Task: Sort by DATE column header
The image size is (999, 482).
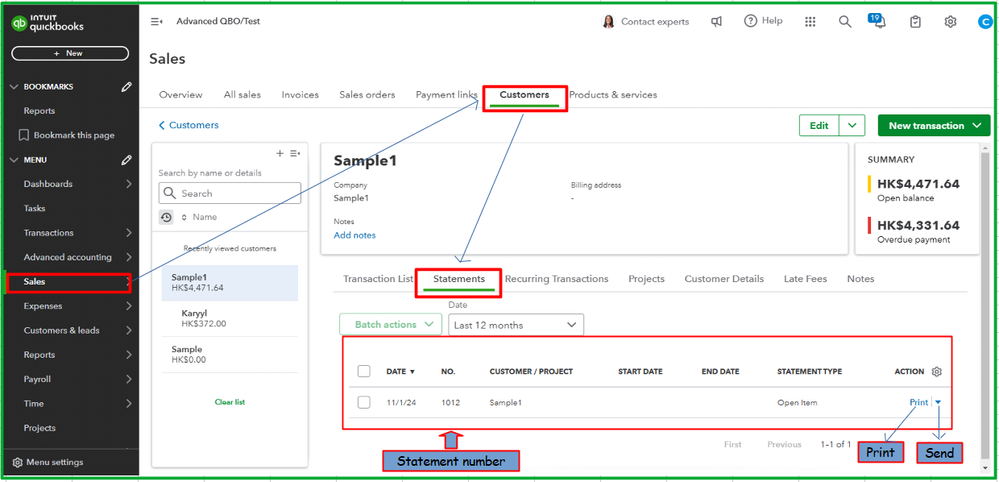Action: (400, 371)
